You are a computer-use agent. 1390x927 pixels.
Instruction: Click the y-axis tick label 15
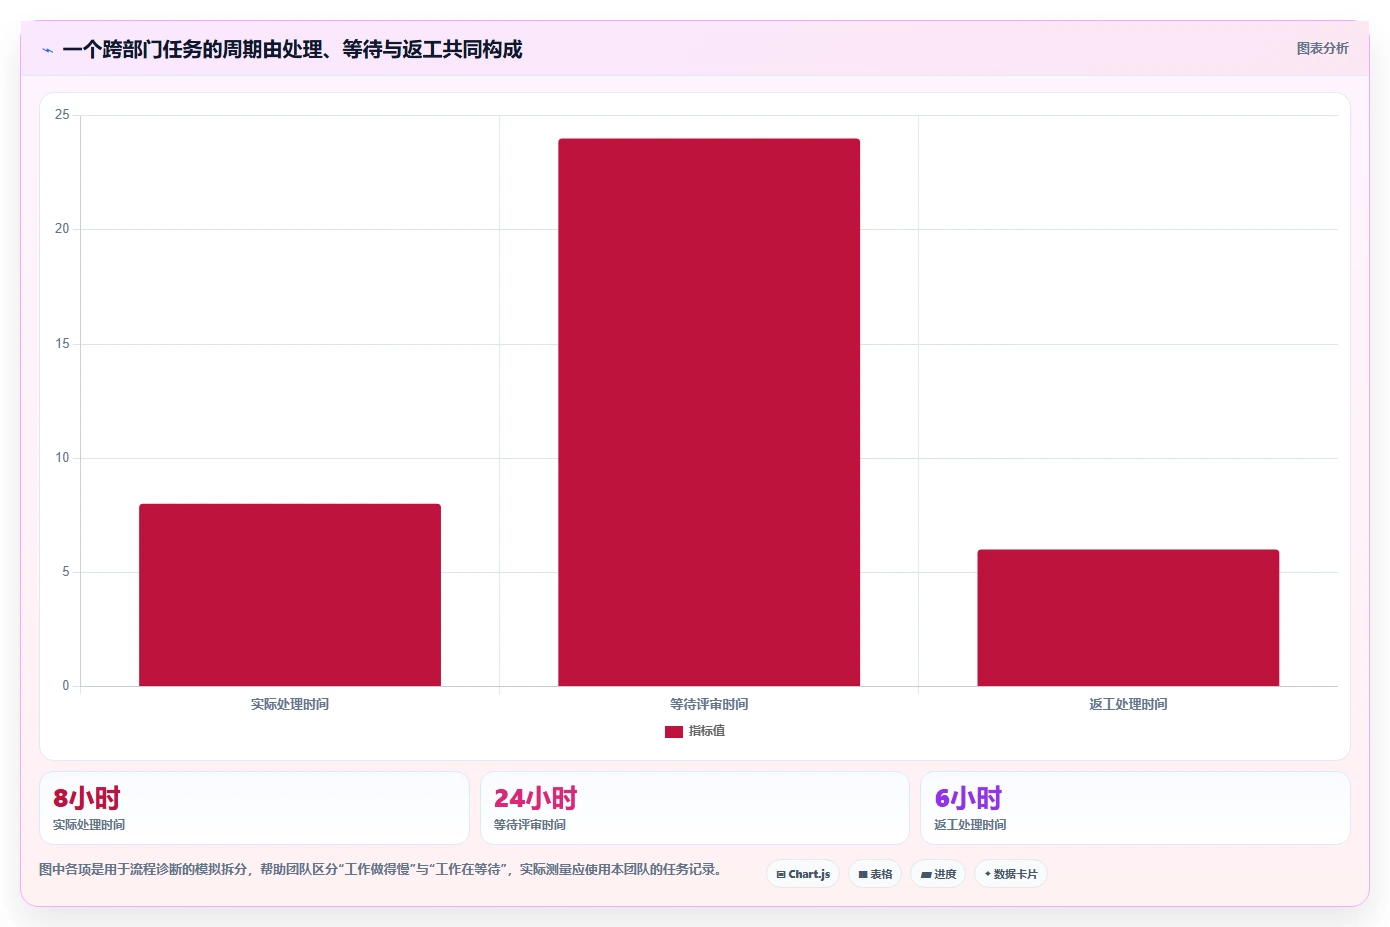tap(62, 344)
